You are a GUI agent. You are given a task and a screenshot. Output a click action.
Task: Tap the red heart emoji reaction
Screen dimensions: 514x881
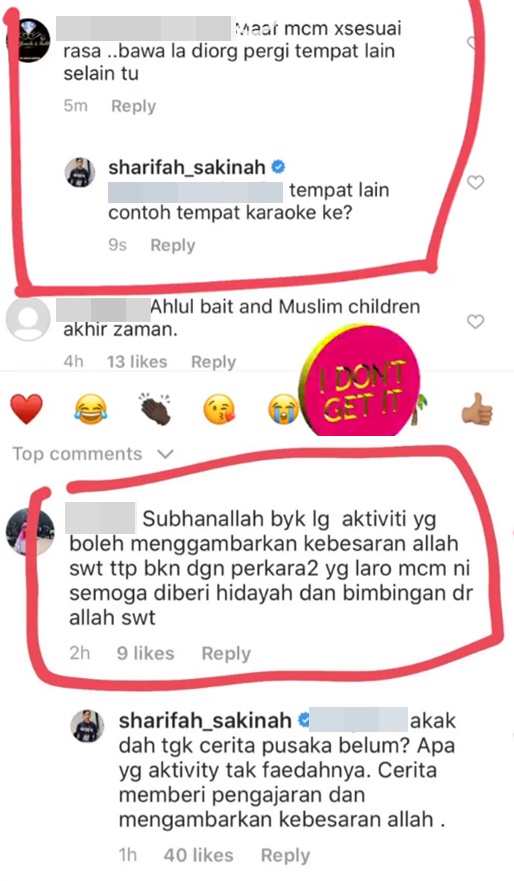26,408
